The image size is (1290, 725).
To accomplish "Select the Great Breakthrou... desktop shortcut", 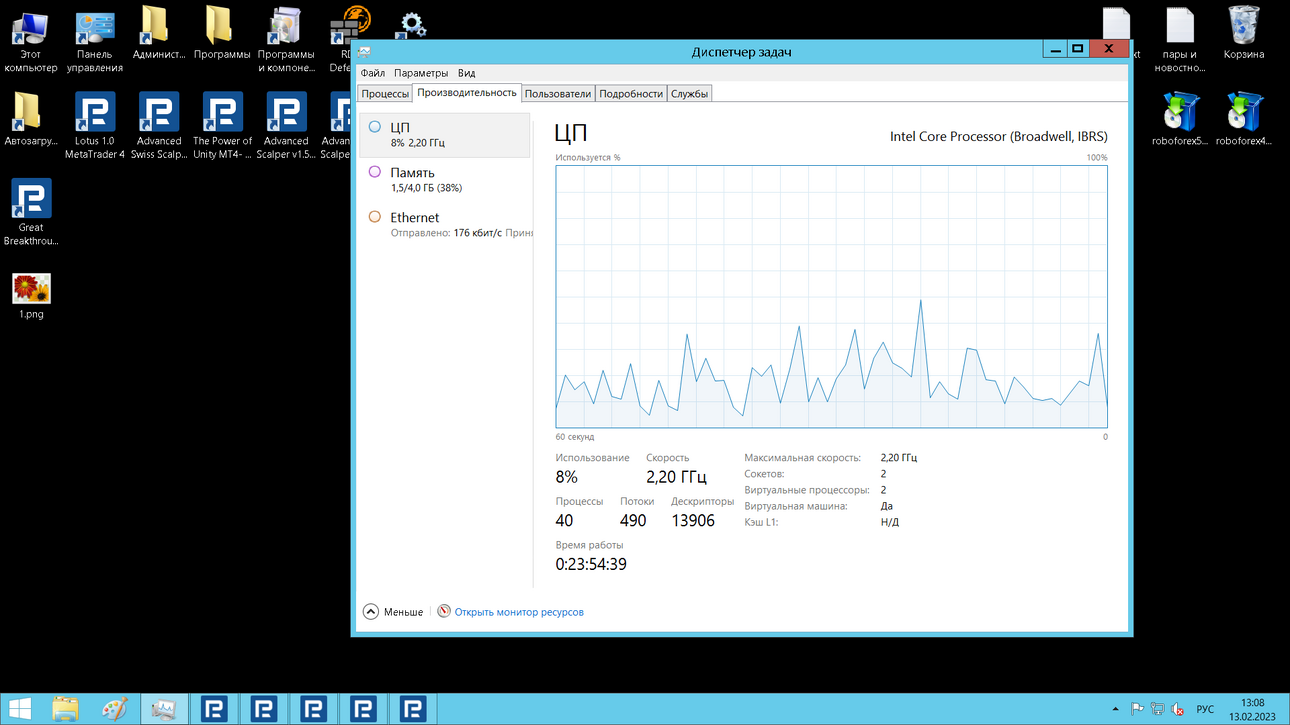I will (31, 213).
